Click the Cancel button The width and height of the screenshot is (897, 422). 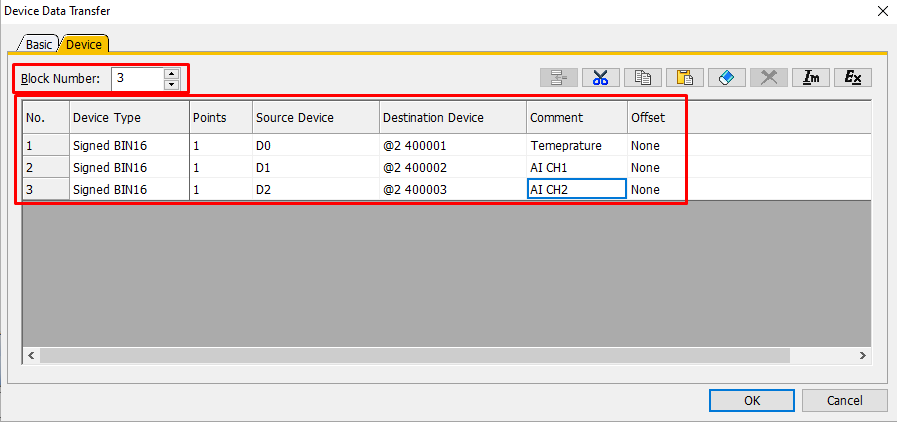(x=844, y=401)
